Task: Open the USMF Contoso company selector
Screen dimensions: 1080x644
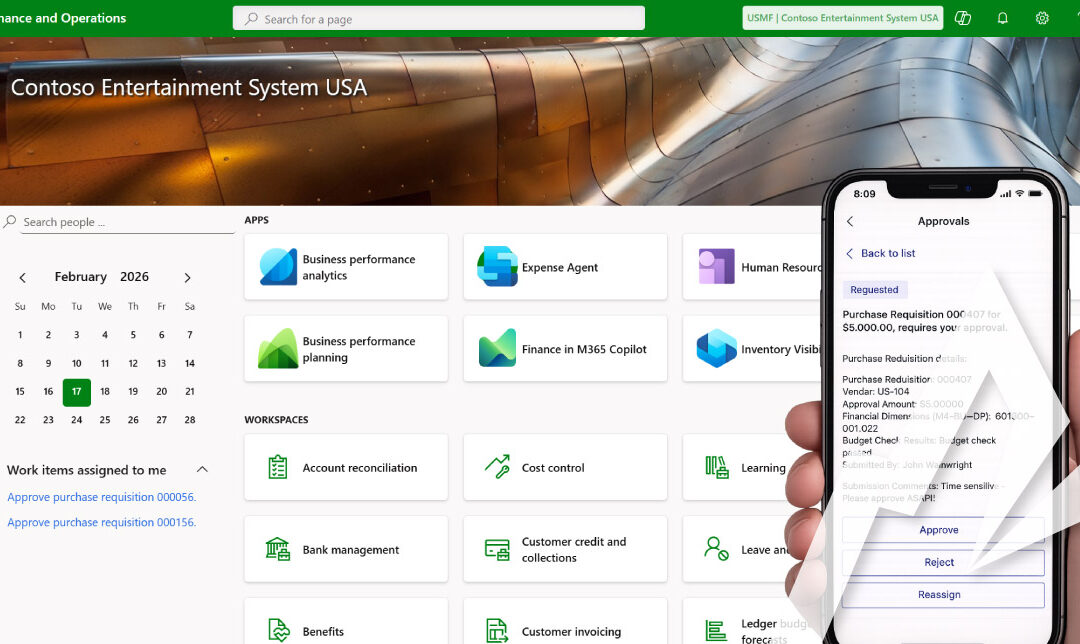Action: coord(842,17)
